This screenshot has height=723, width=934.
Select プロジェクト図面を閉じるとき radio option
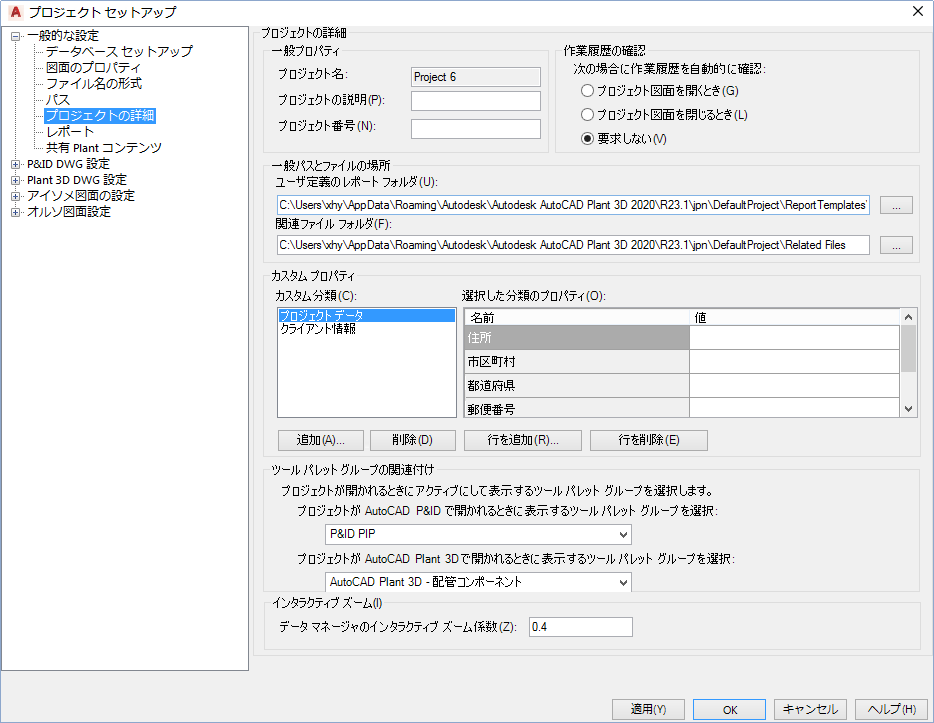tap(587, 115)
